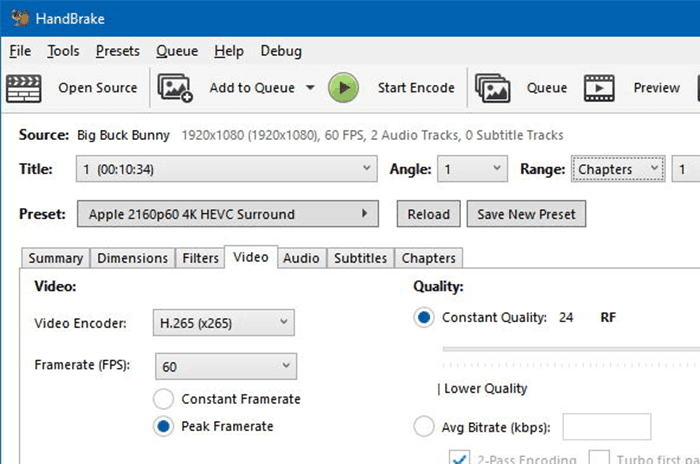Open the Video Encoder dropdown
The height and width of the screenshot is (464, 700).
(225, 323)
